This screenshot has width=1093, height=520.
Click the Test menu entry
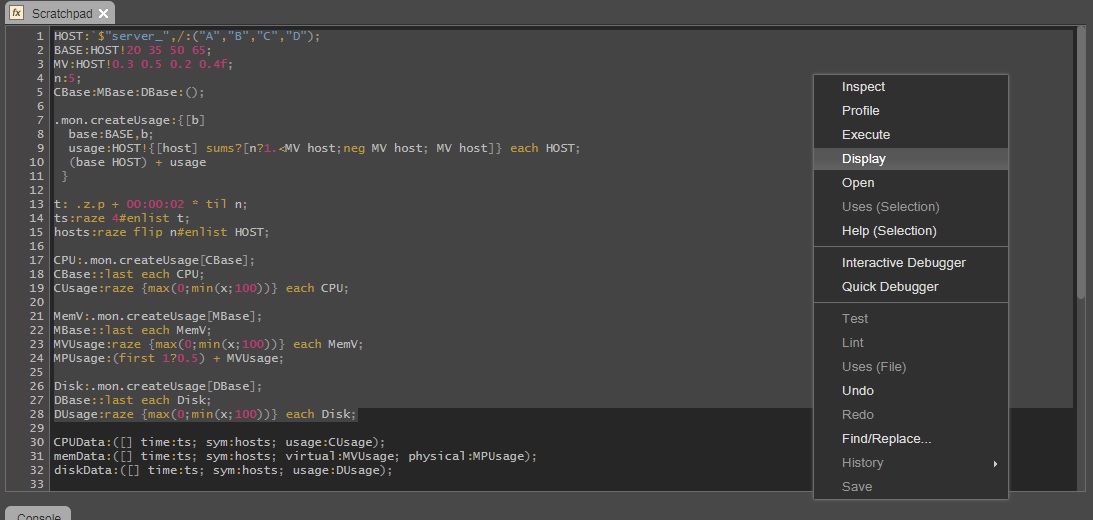pyautogui.click(x=910, y=319)
